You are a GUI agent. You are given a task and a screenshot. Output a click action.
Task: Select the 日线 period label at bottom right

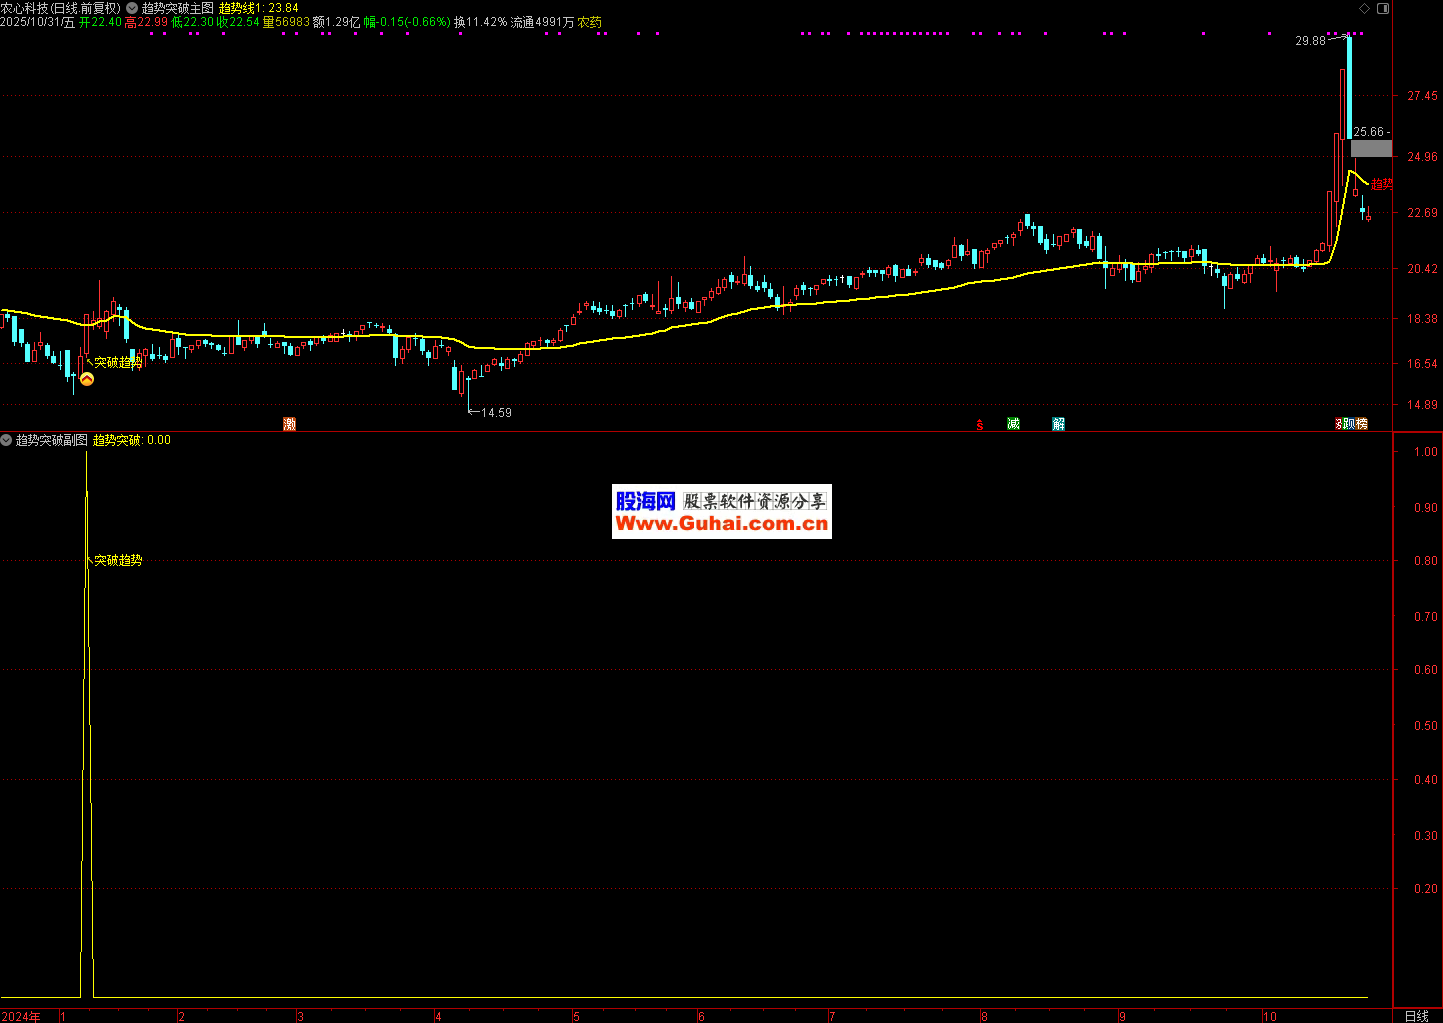point(1416,1016)
